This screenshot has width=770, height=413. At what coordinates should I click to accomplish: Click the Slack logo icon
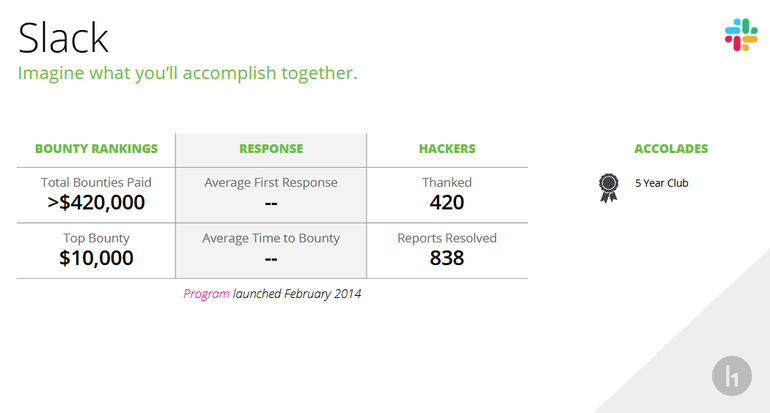[x=741, y=35]
